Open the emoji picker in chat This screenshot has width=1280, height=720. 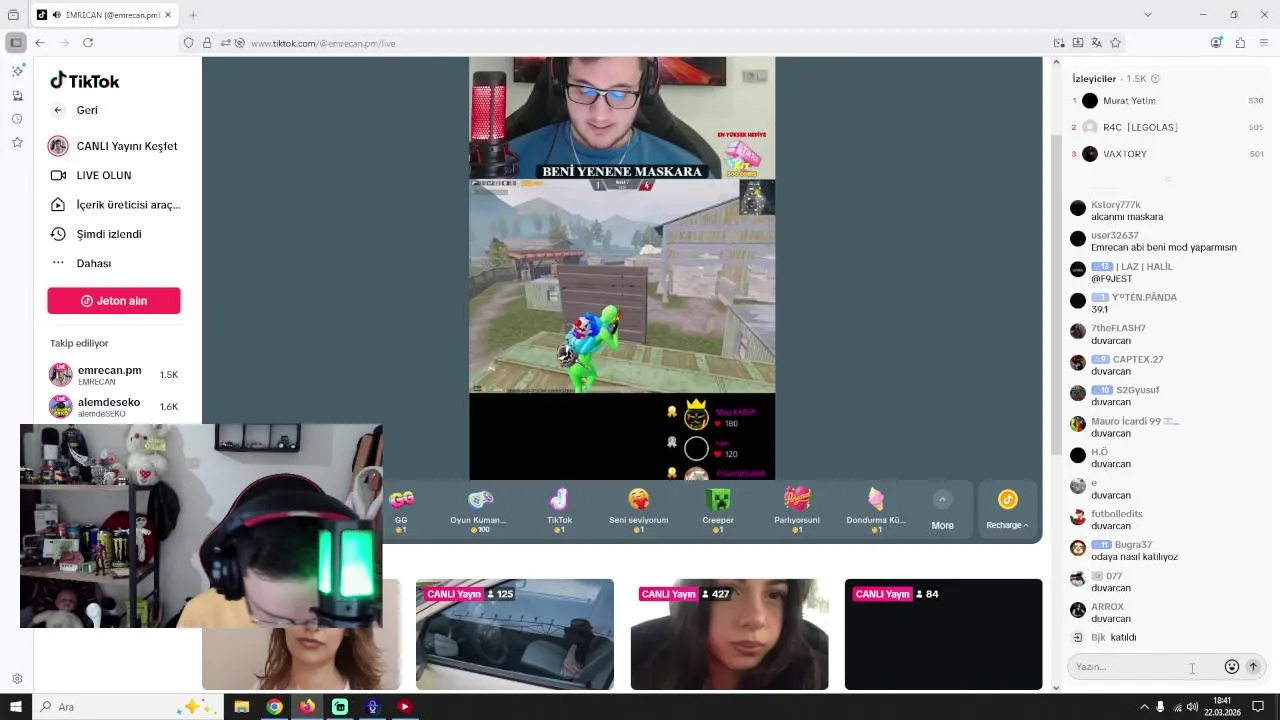coord(1232,667)
